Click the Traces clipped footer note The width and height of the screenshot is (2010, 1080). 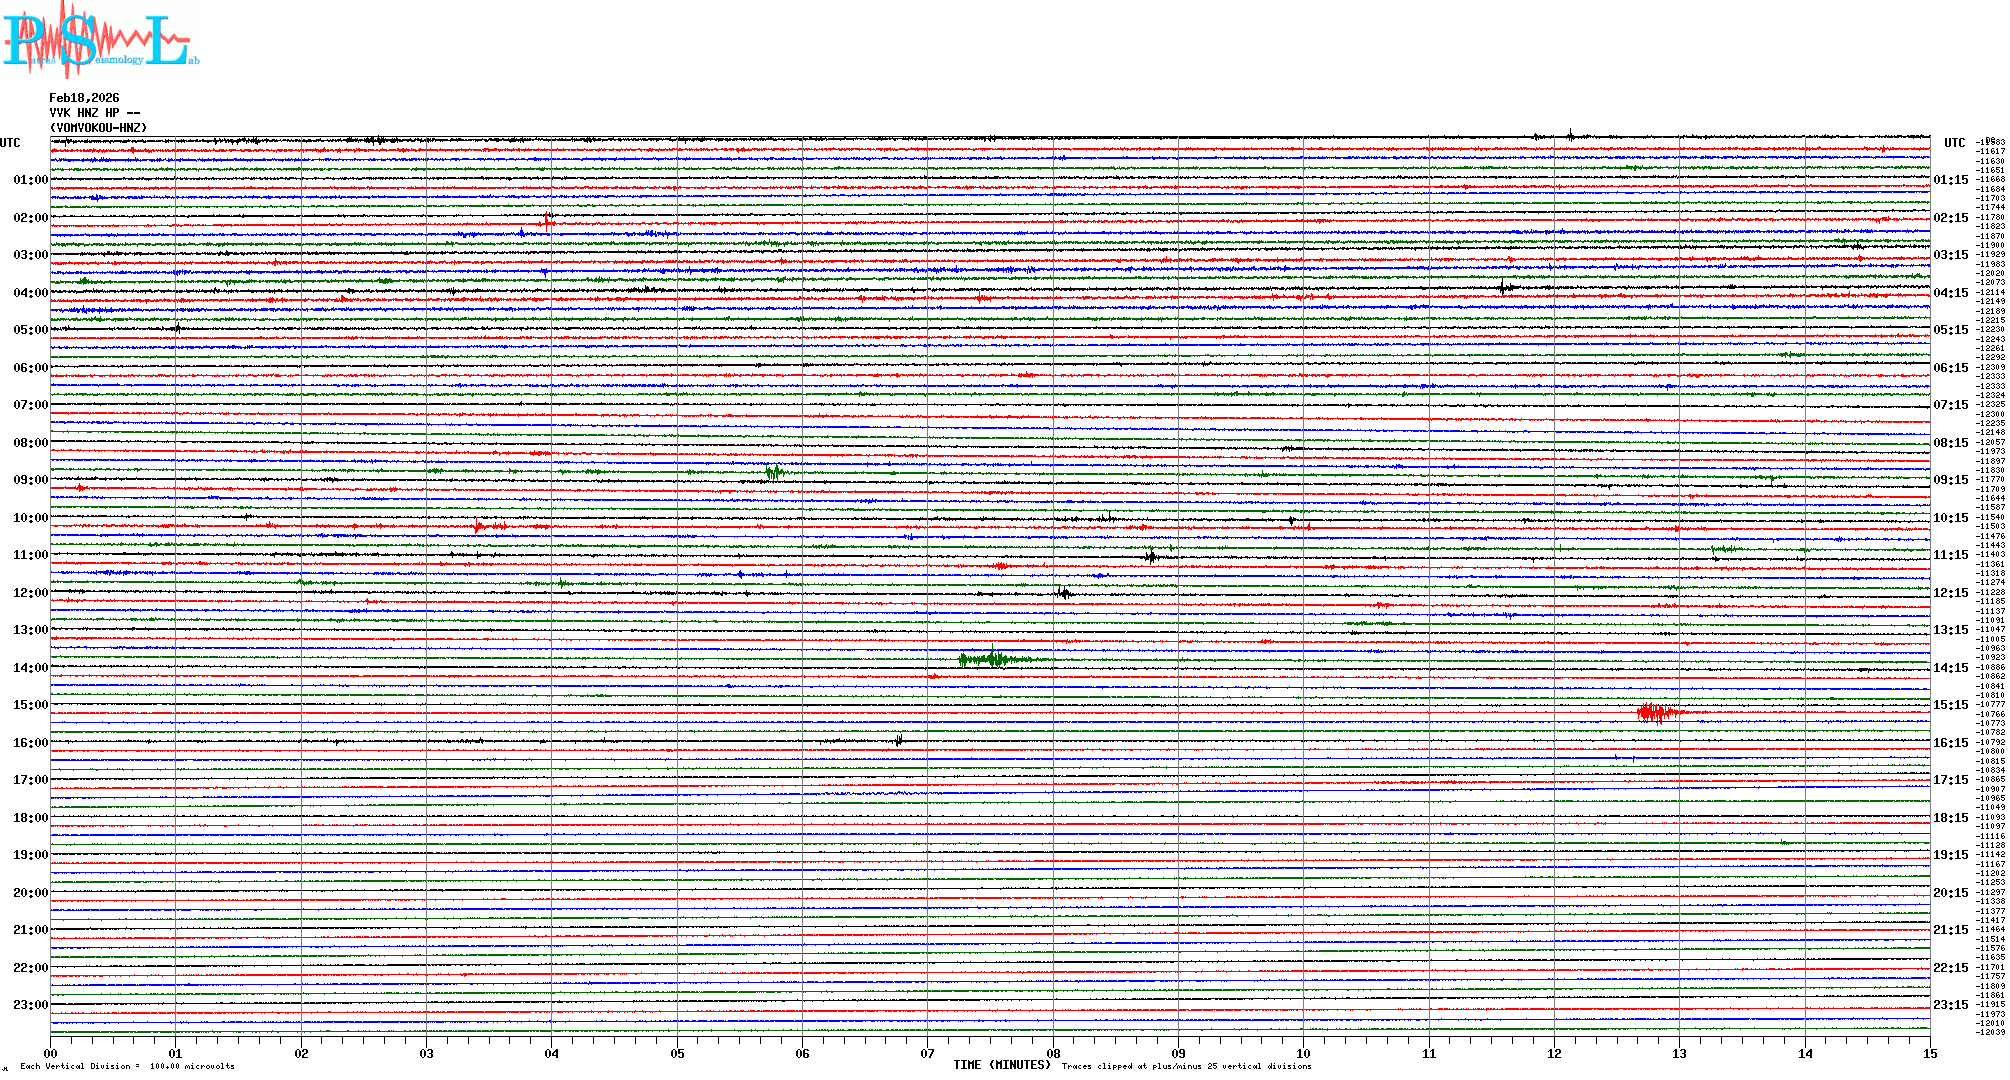[x=1186, y=1066]
